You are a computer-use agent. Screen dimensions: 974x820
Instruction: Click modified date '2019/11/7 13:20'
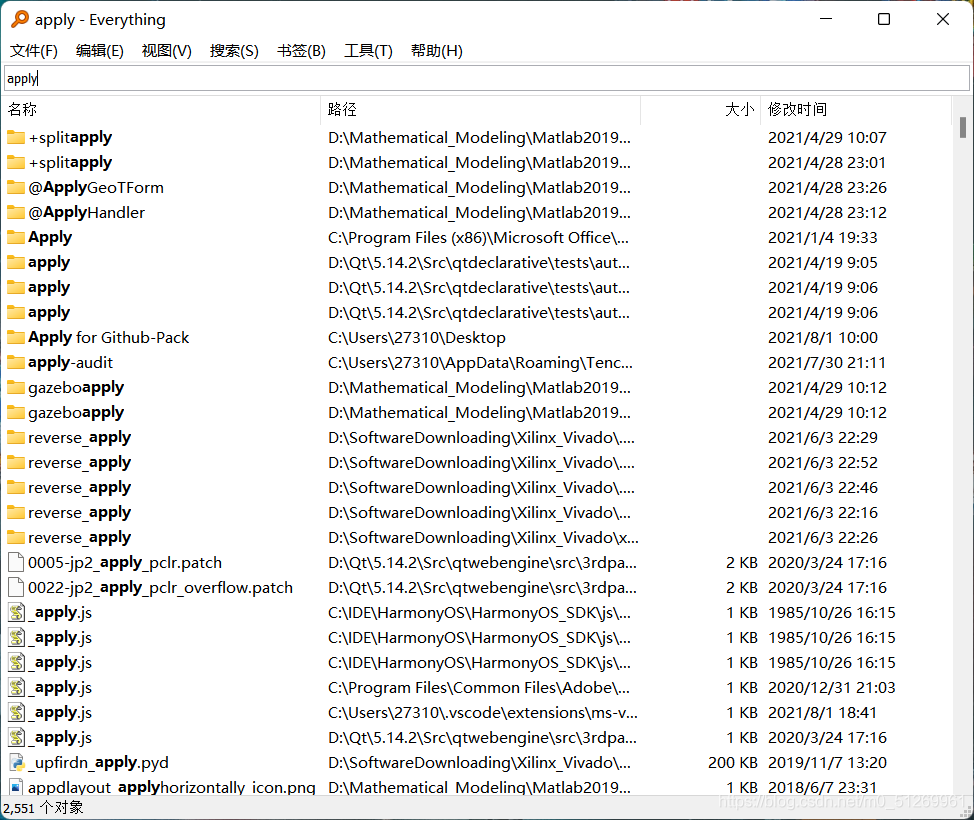tap(827, 762)
